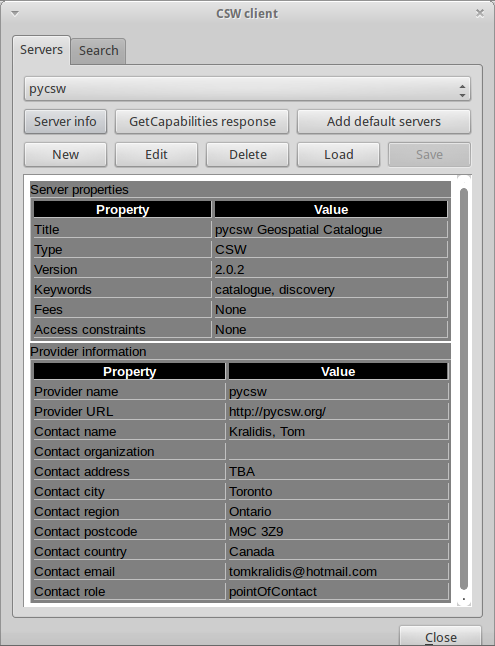Click the contact address value 'TBA'
This screenshot has height=646, width=495.
click(242, 471)
